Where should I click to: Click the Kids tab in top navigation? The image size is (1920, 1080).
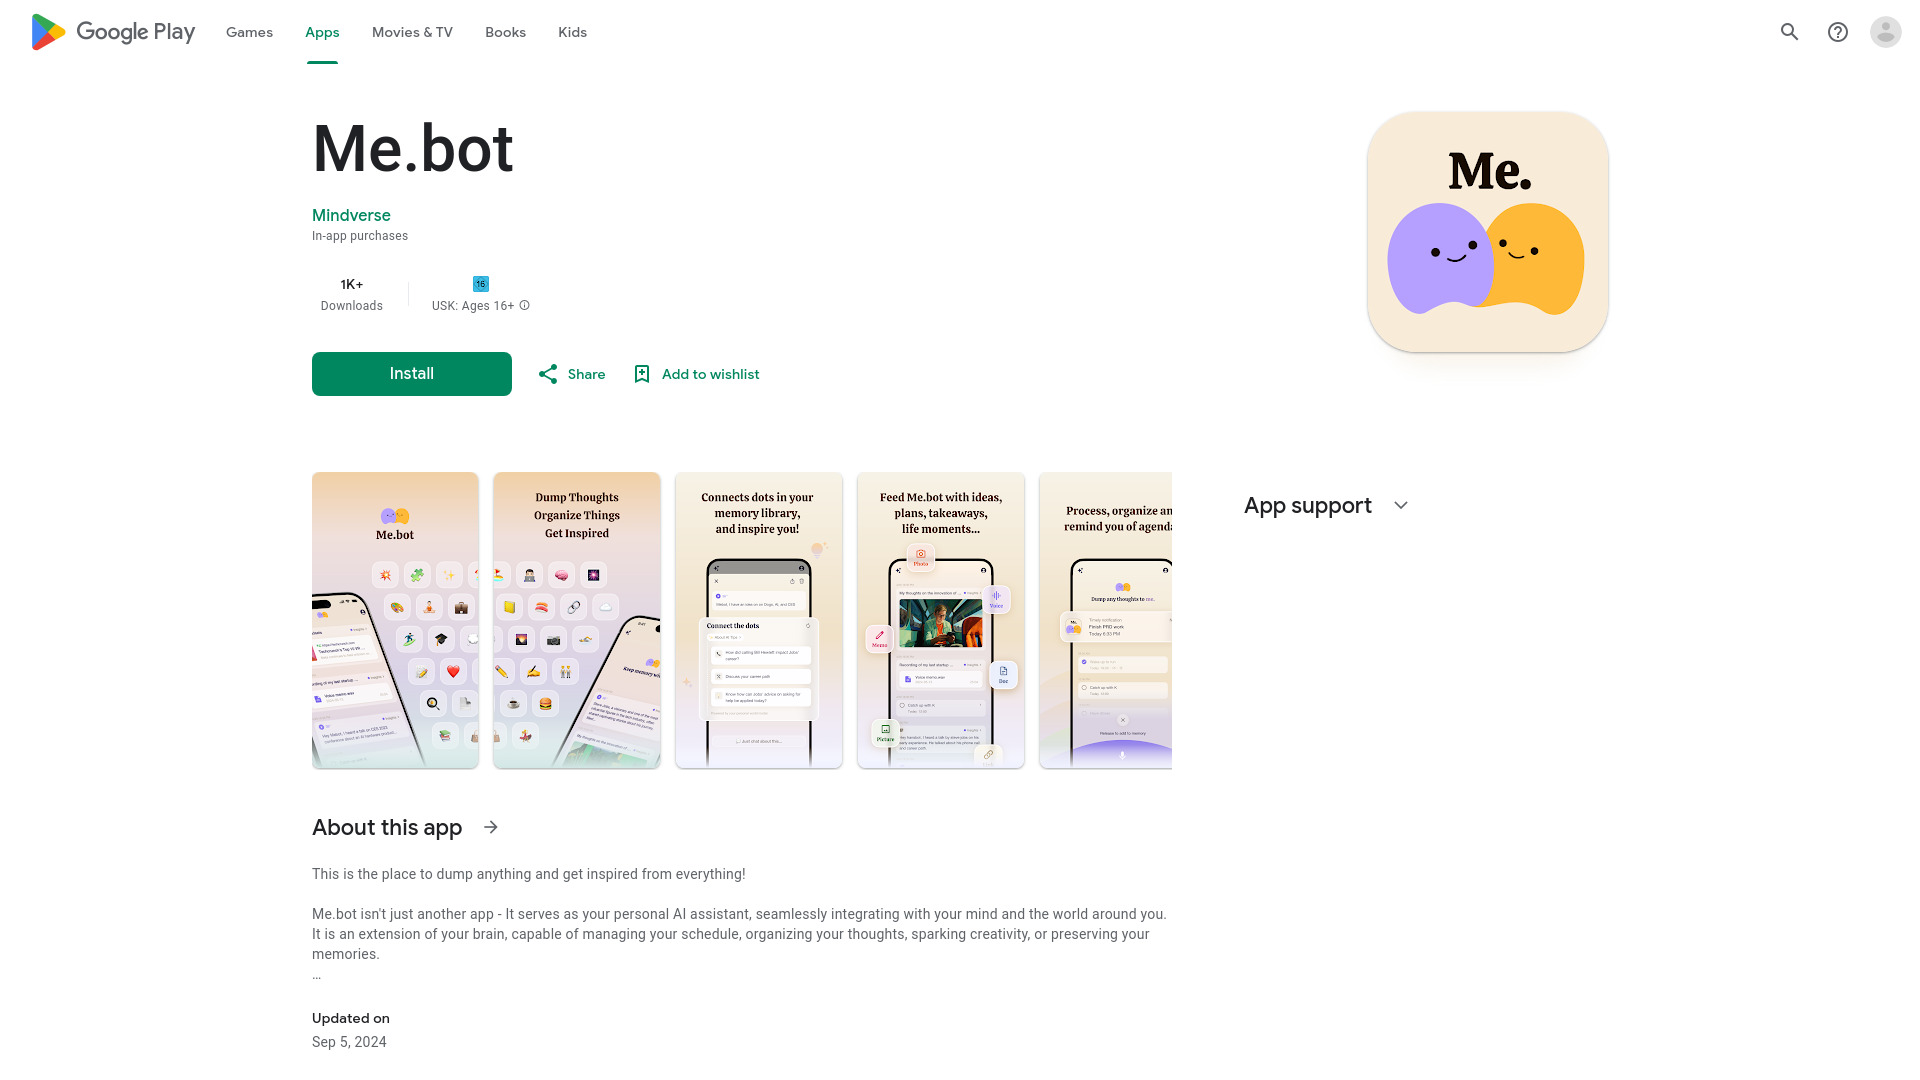[572, 32]
